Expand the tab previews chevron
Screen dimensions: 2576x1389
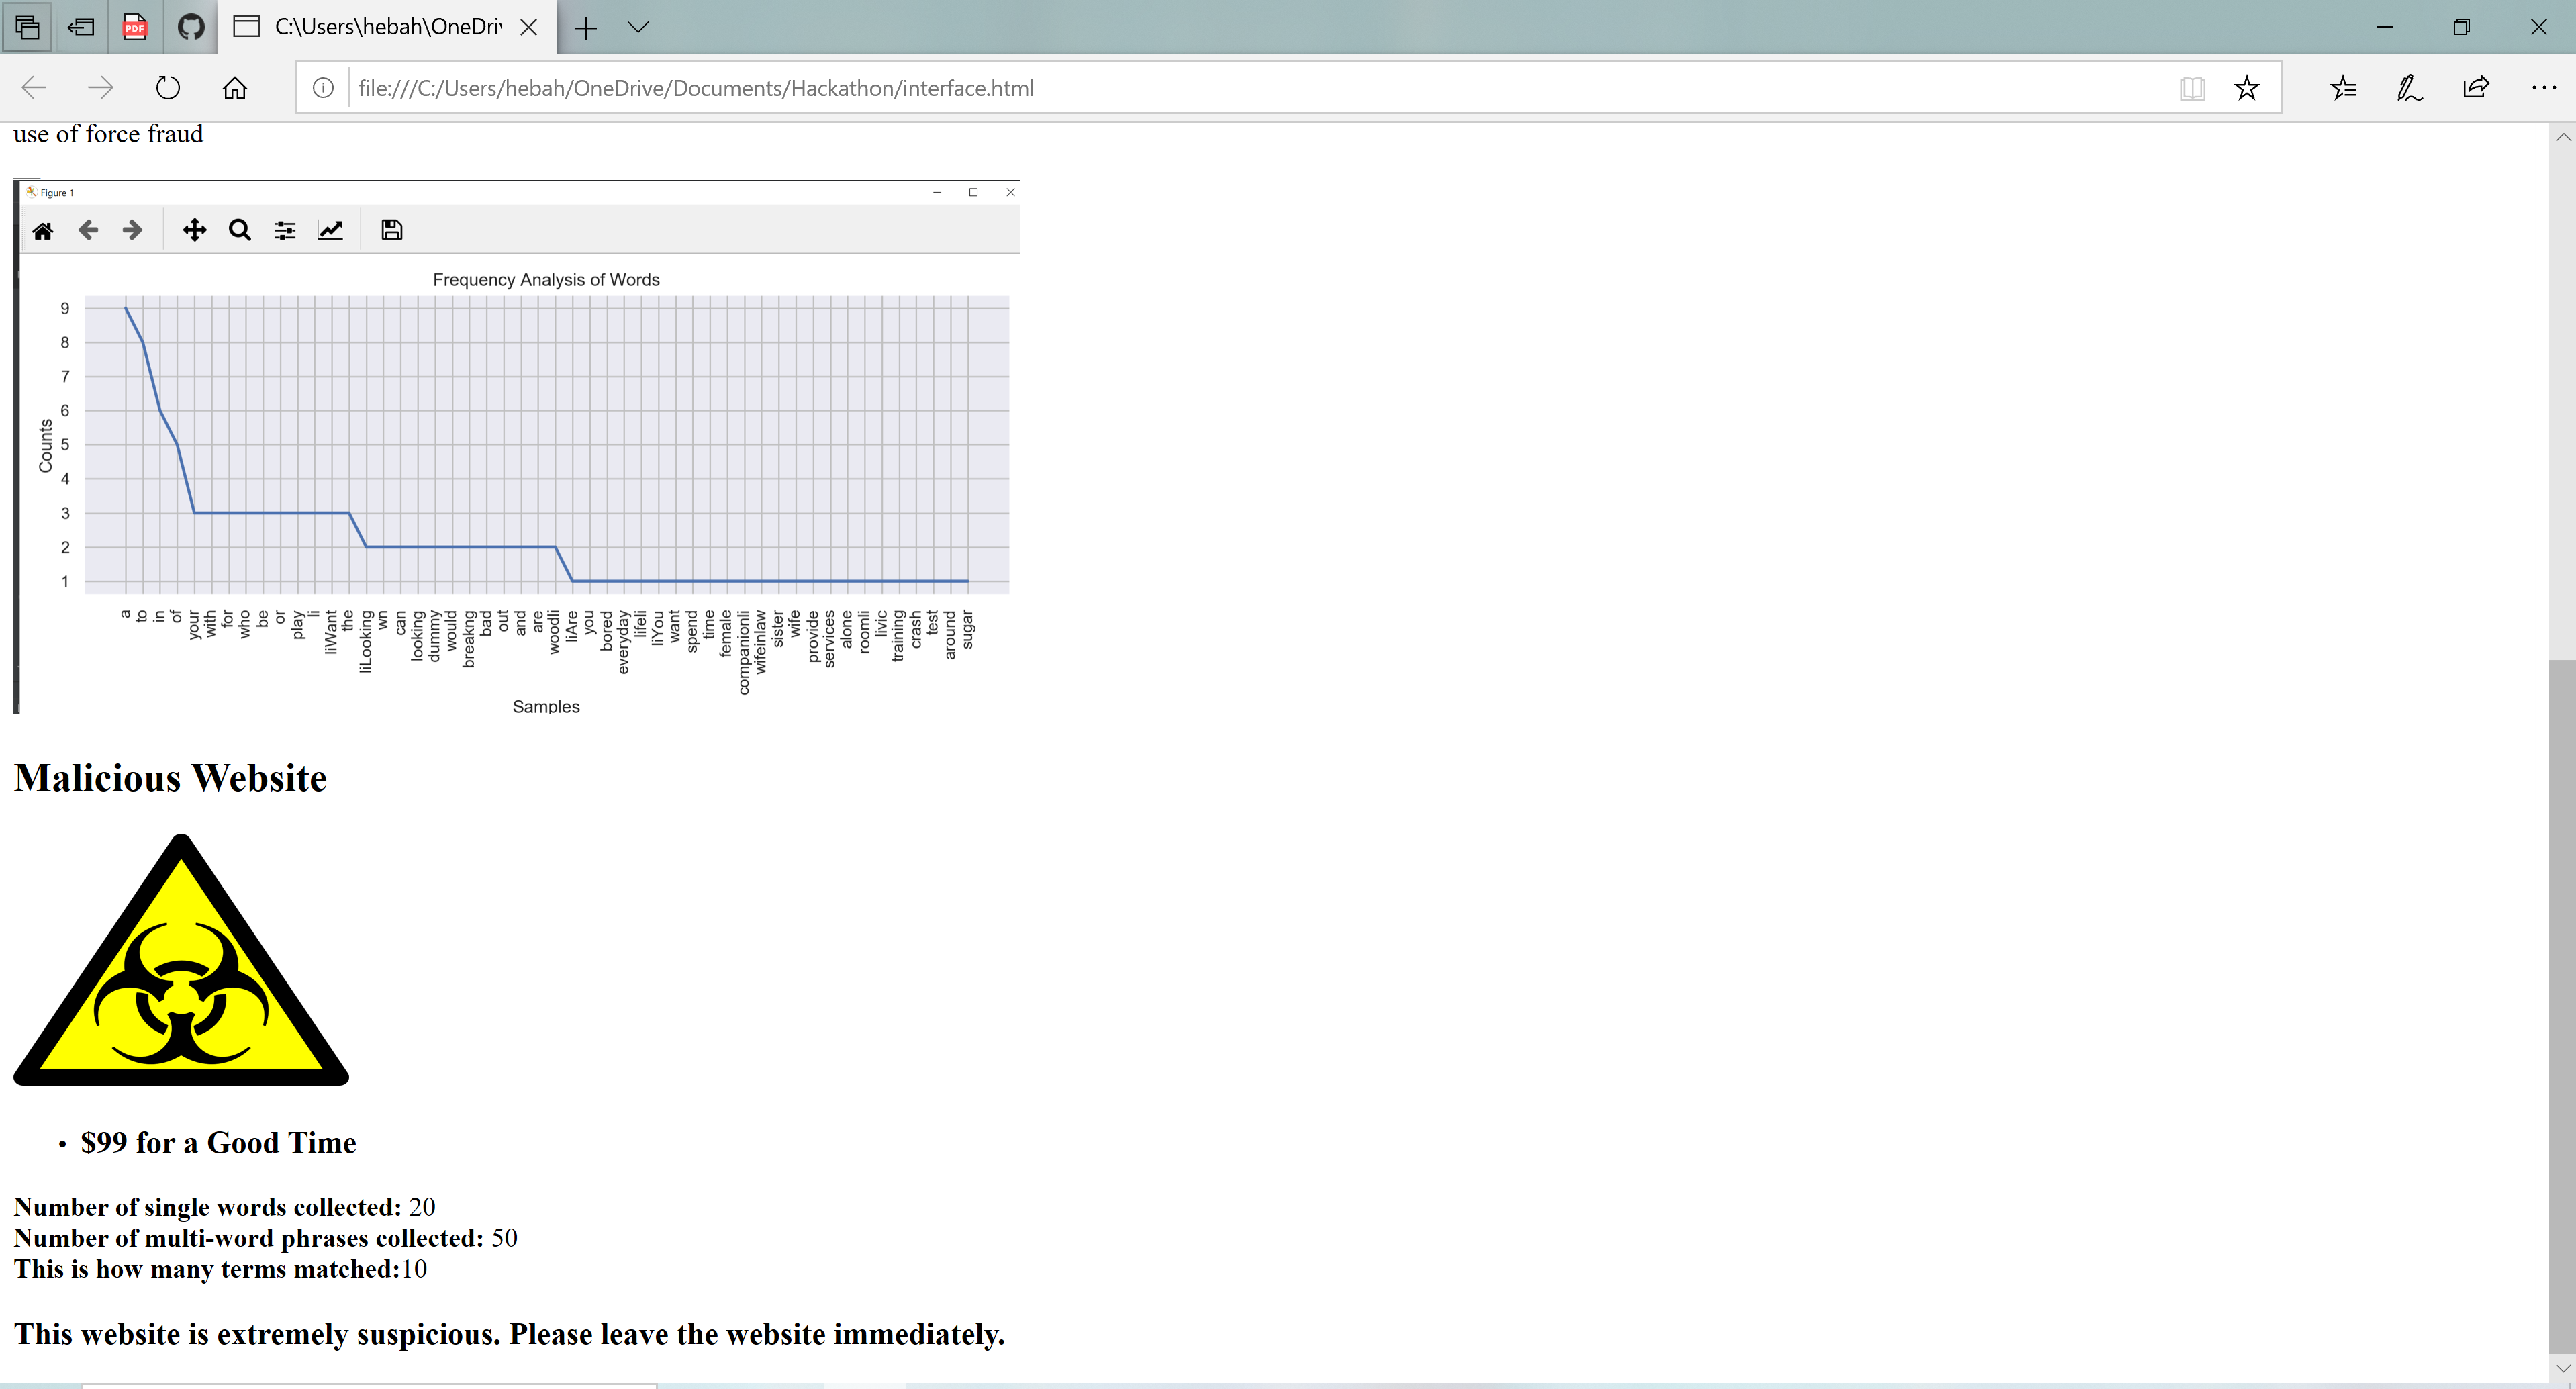click(x=638, y=28)
